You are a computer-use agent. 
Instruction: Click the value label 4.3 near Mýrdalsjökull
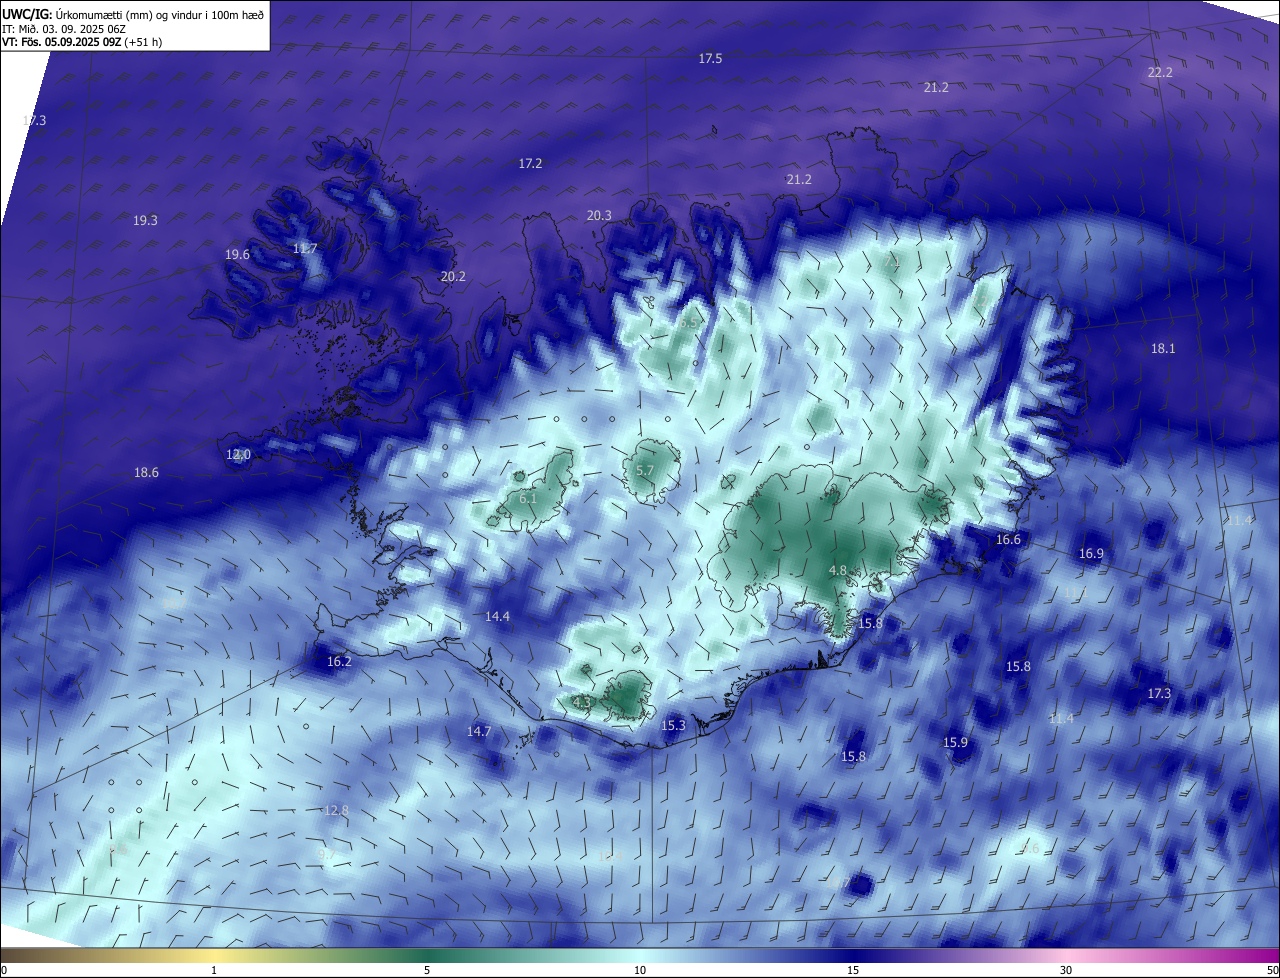click(582, 702)
